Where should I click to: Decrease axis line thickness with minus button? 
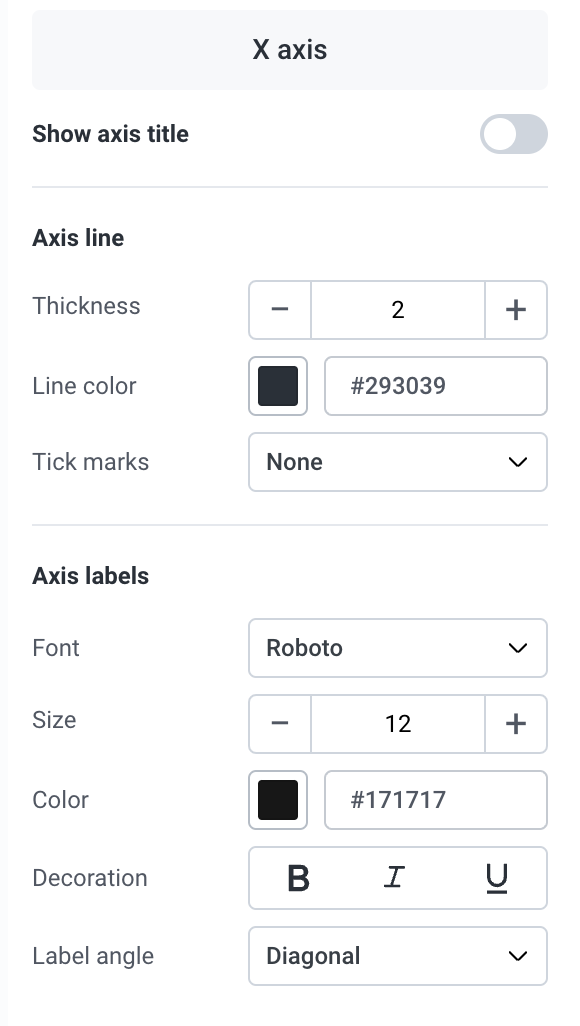click(x=280, y=310)
